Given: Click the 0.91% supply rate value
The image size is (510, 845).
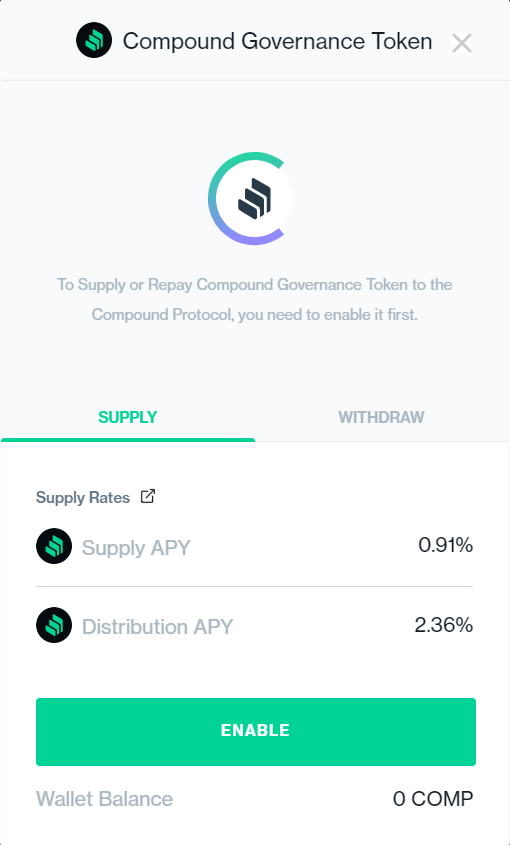Looking at the screenshot, I should click(x=446, y=545).
